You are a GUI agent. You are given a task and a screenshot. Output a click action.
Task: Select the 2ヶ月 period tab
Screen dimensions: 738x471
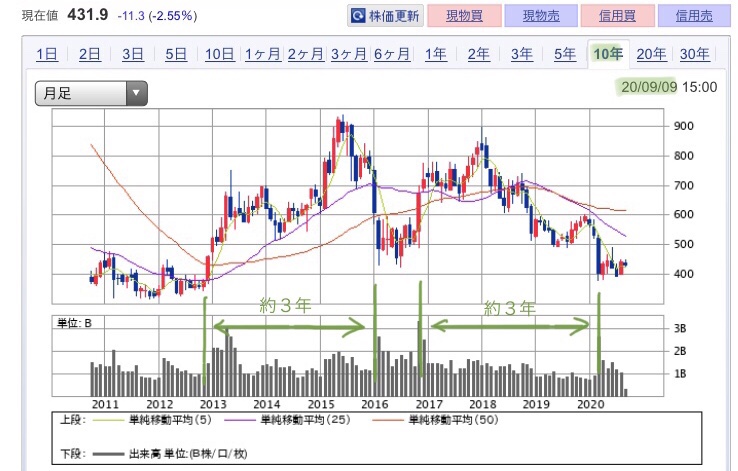[x=306, y=54]
